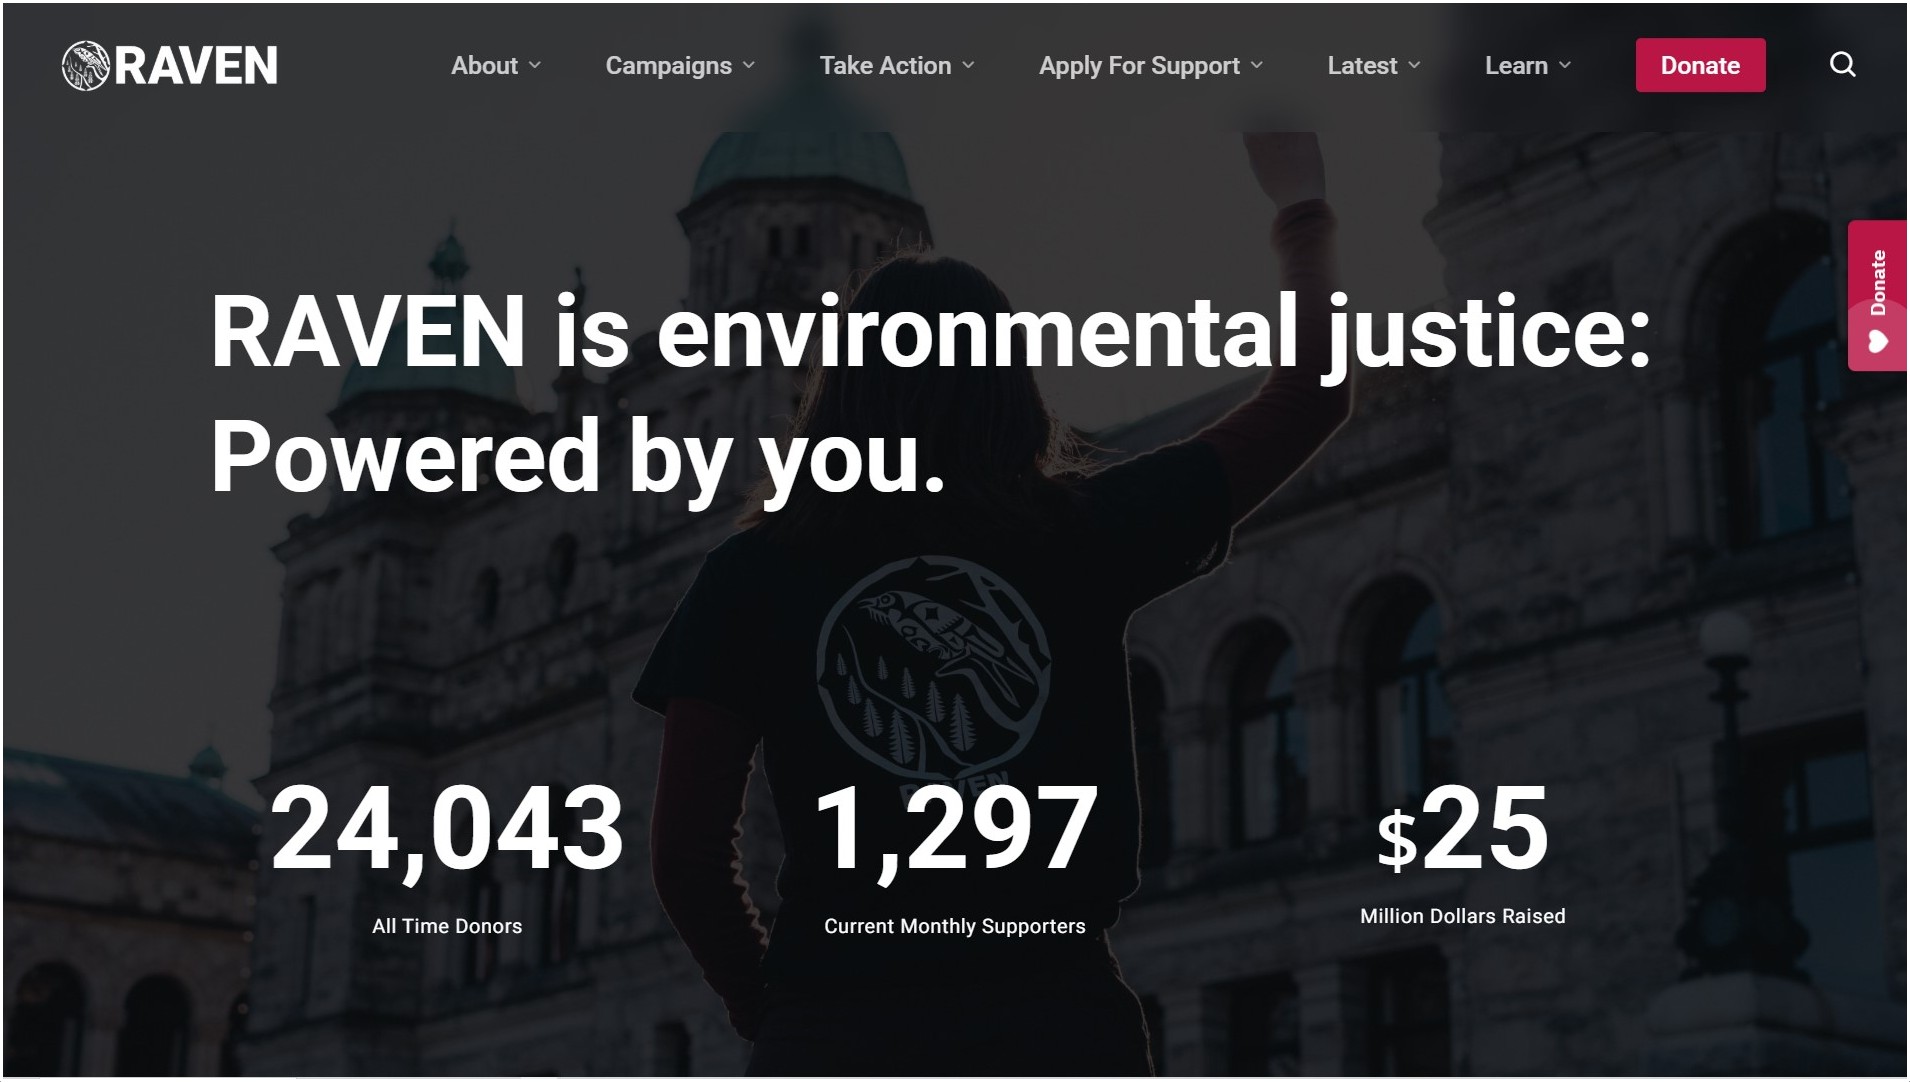The image size is (1910, 1082).
Task: Click the chevron icon beside About
Action: tap(535, 66)
